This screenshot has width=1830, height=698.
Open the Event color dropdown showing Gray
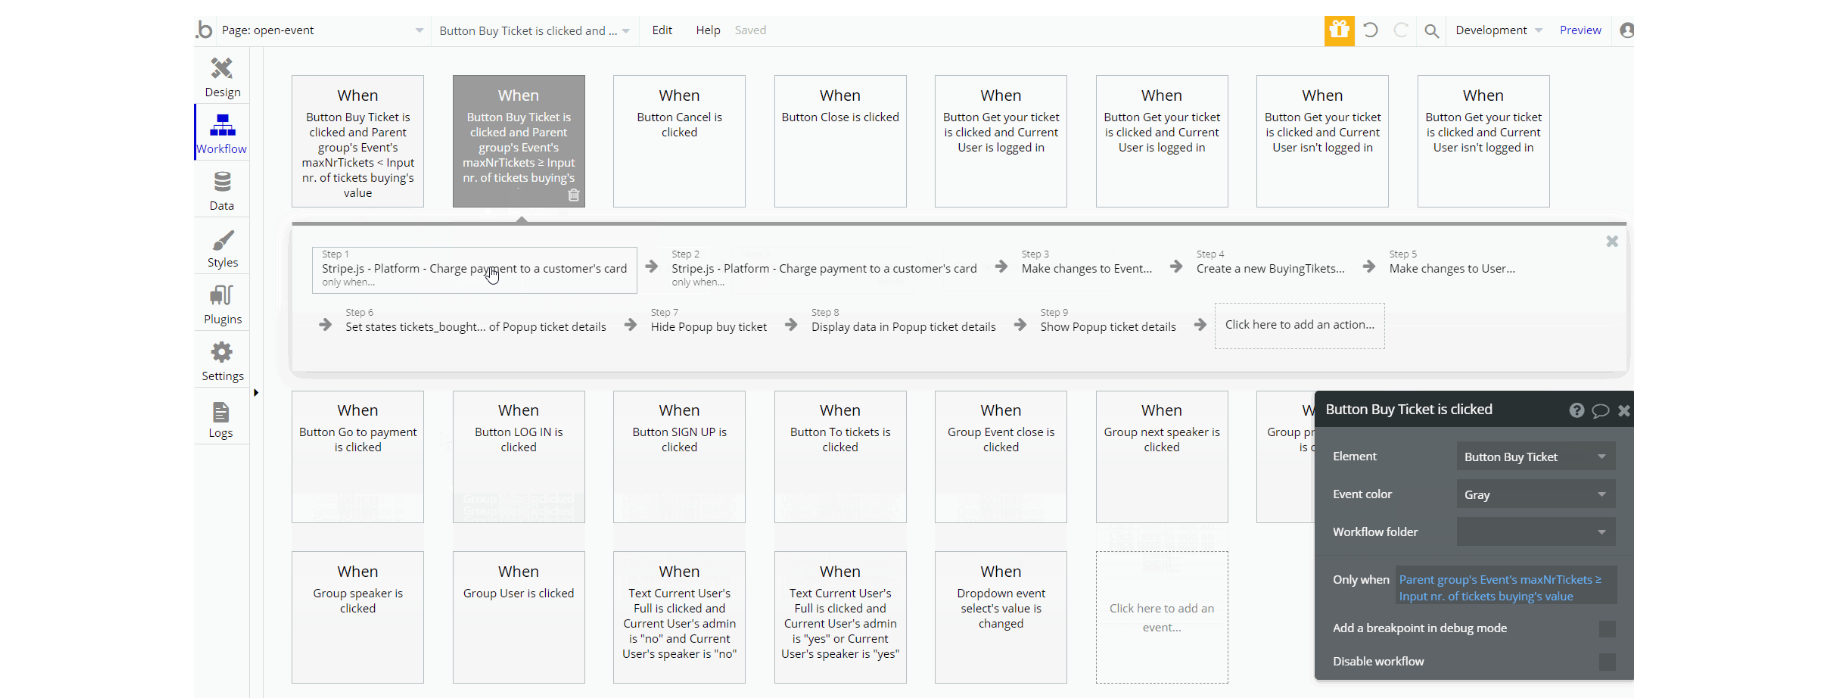pos(1536,495)
